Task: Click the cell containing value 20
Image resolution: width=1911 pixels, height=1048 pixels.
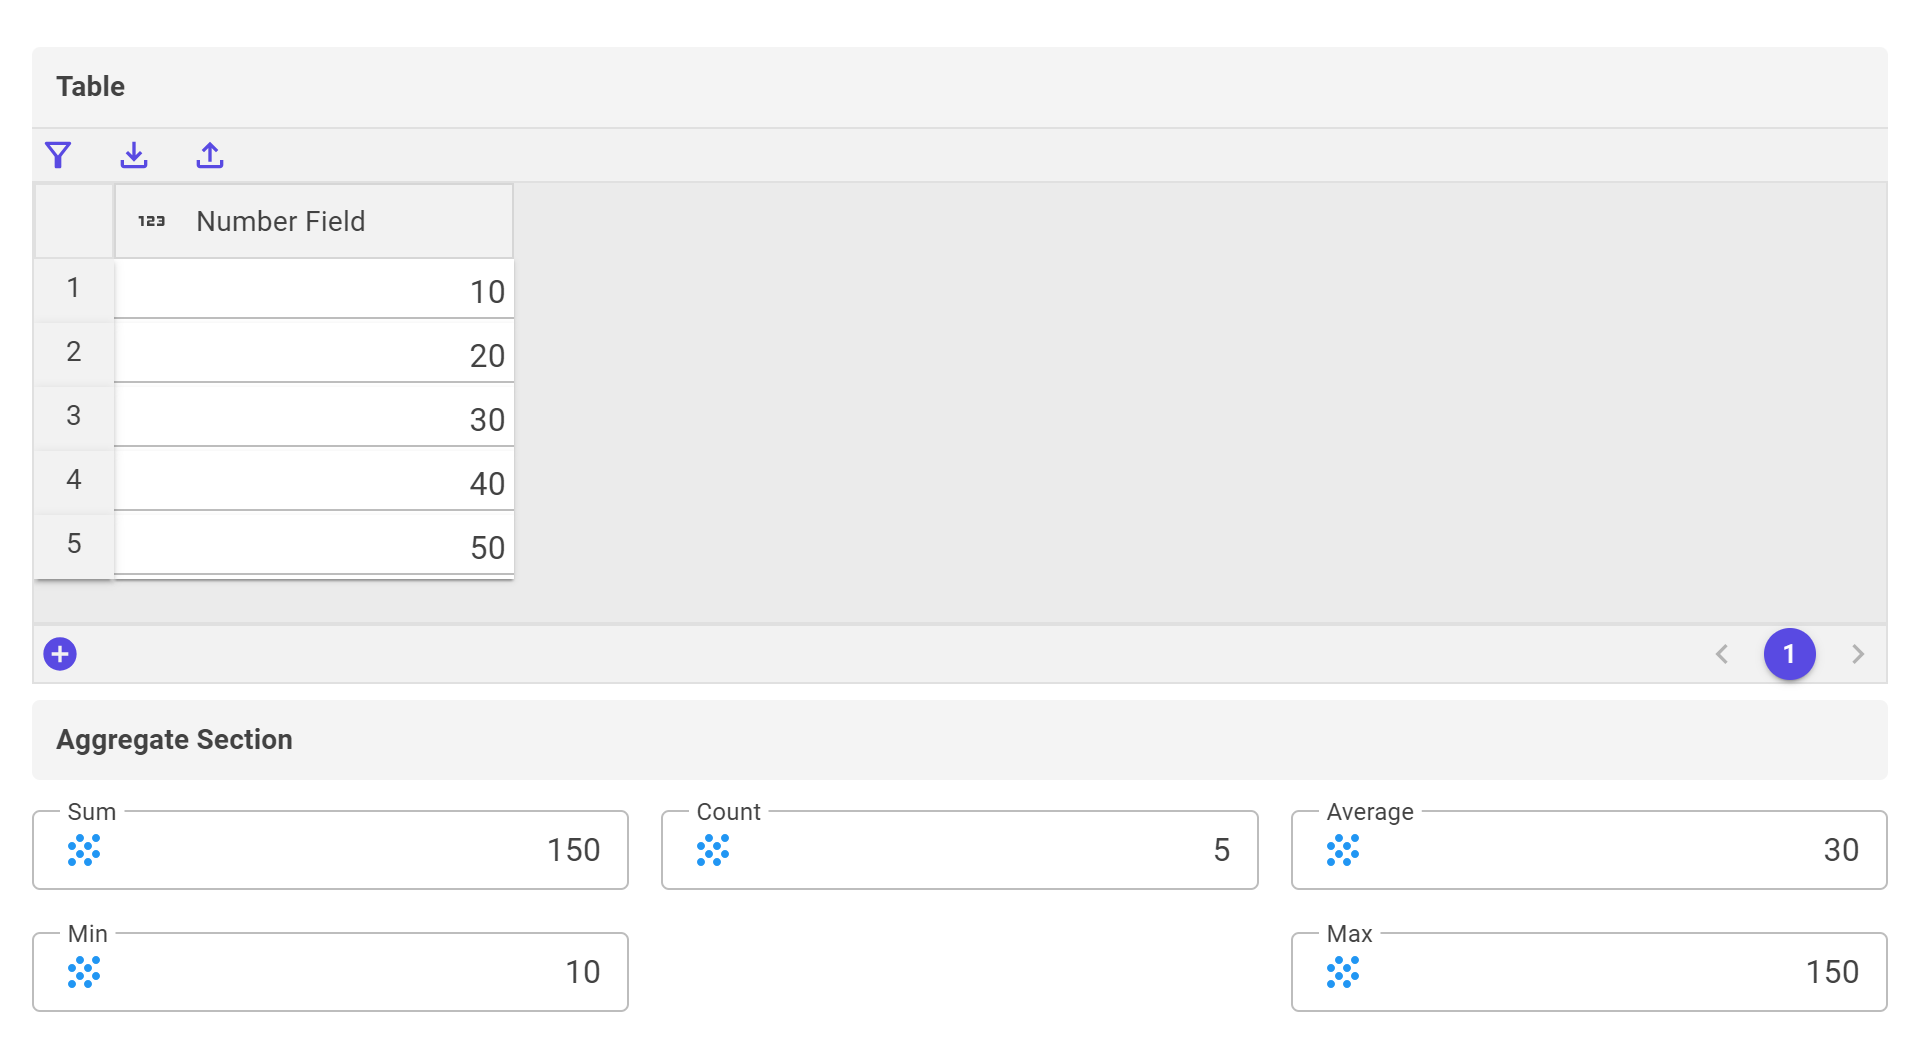Action: tap(314, 352)
